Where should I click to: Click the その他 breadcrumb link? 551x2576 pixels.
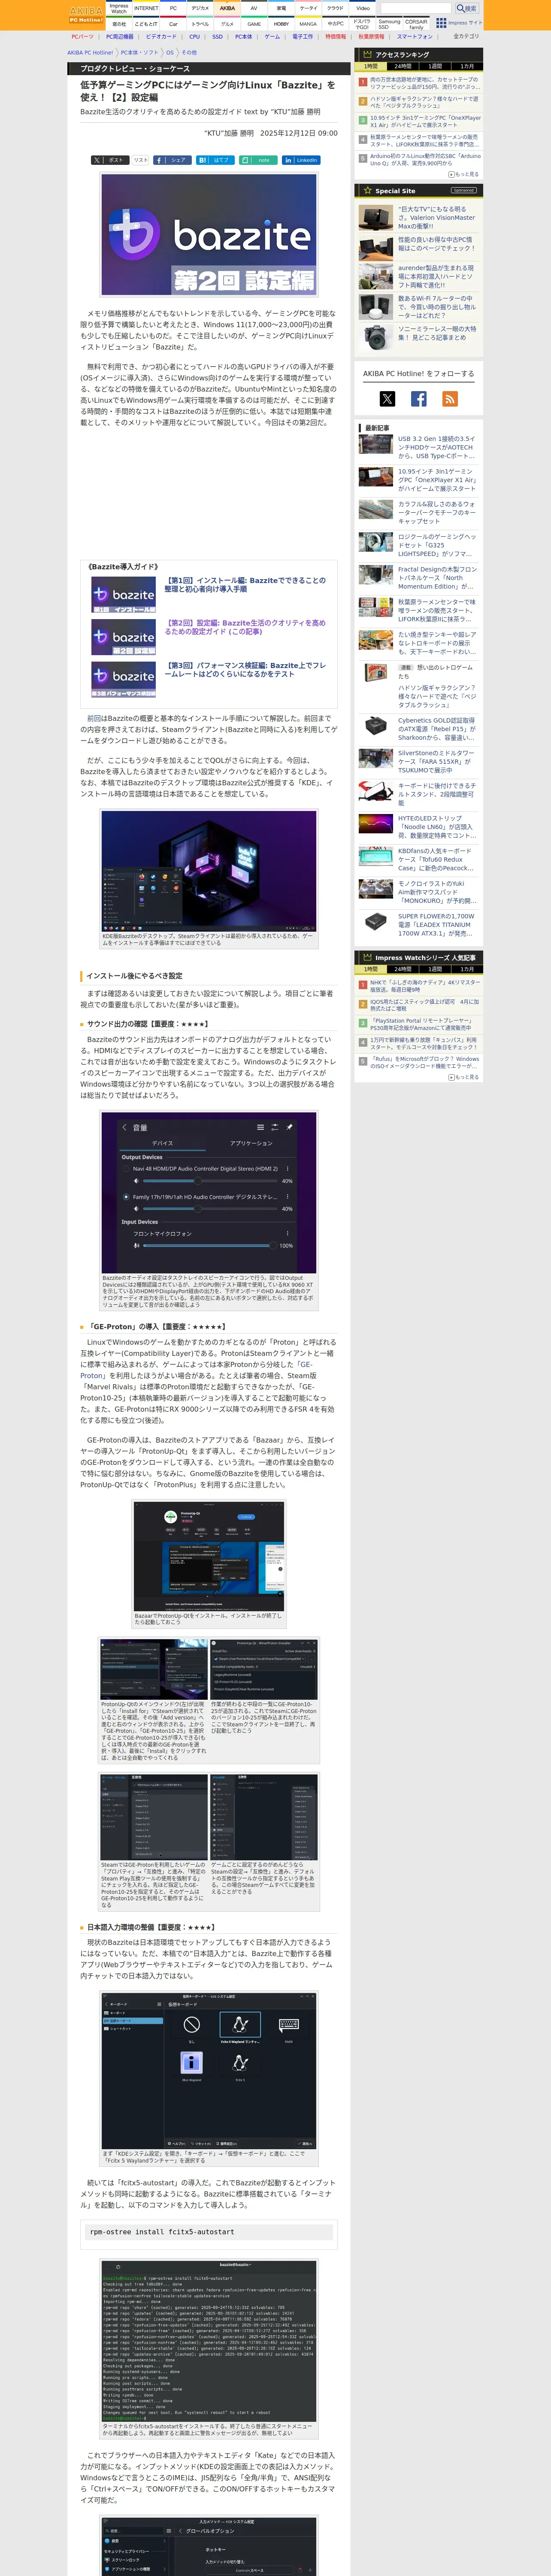[x=189, y=52]
